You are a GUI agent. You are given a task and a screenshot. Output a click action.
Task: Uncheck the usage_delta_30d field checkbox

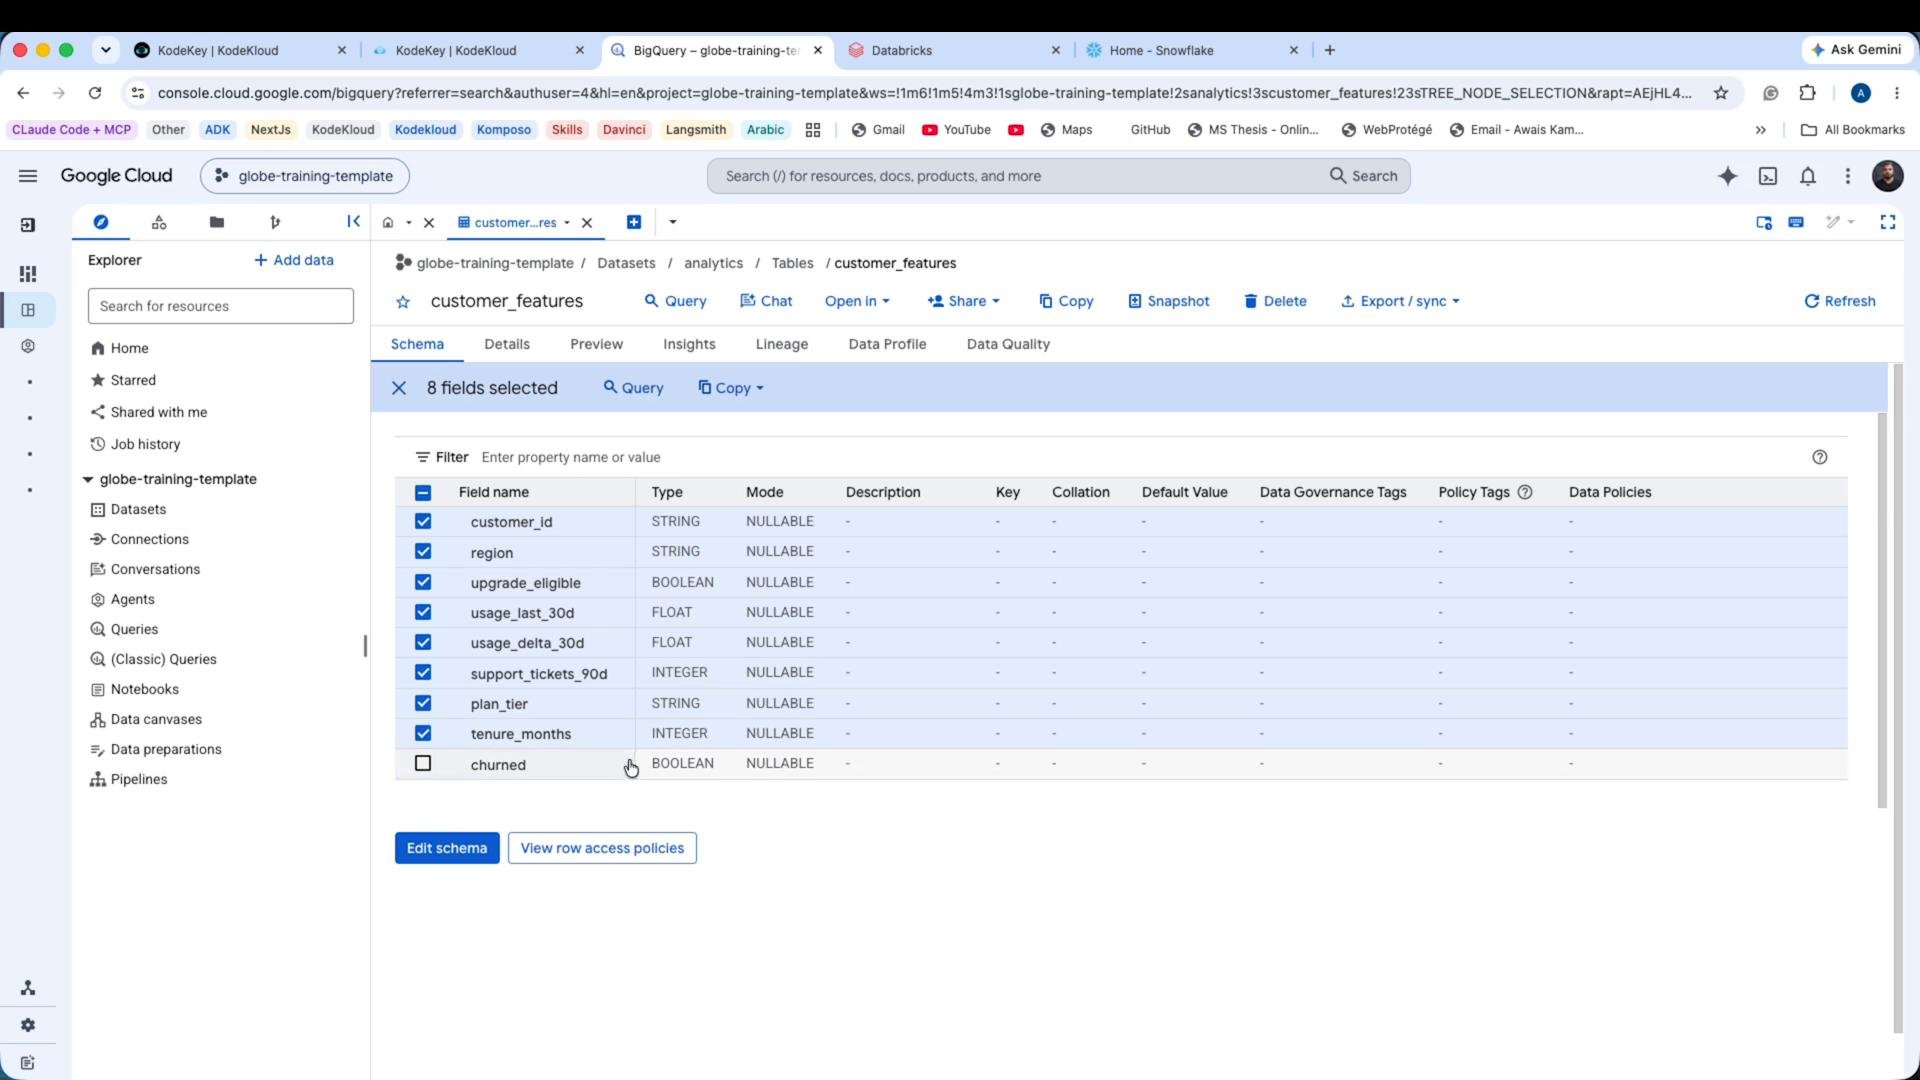click(423, 642)
